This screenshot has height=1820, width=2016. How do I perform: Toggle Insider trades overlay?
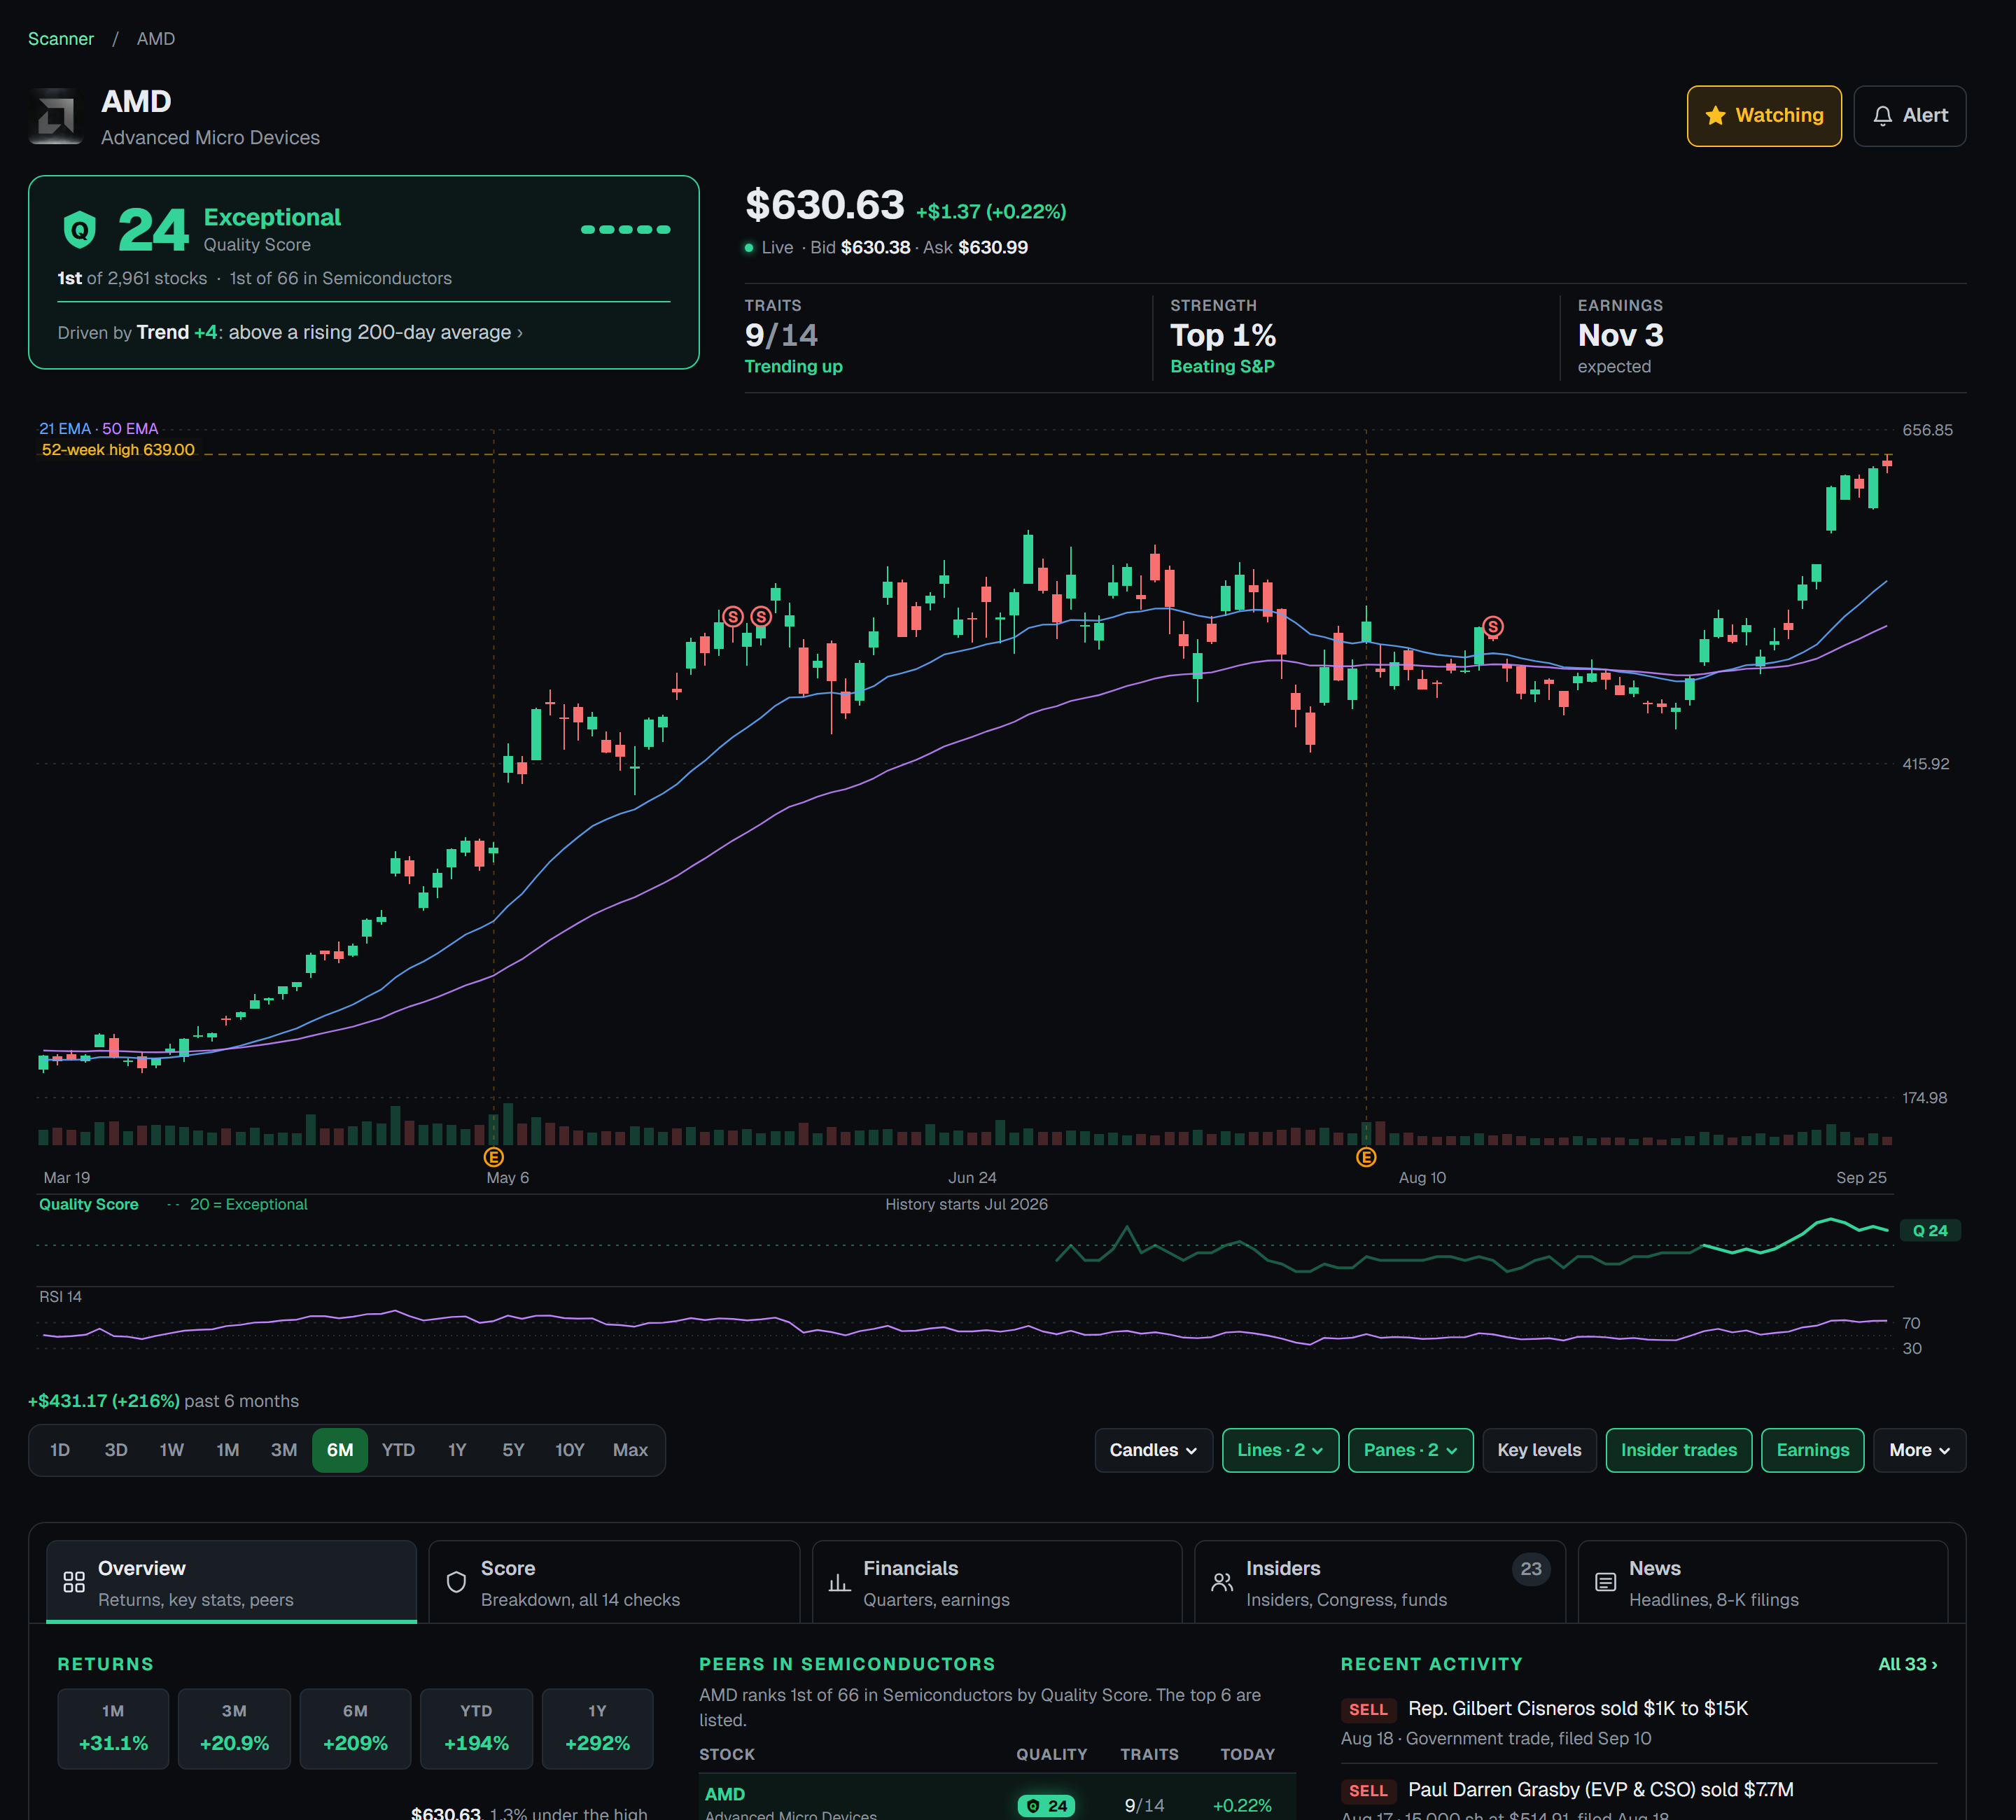pos(1678,1450)
